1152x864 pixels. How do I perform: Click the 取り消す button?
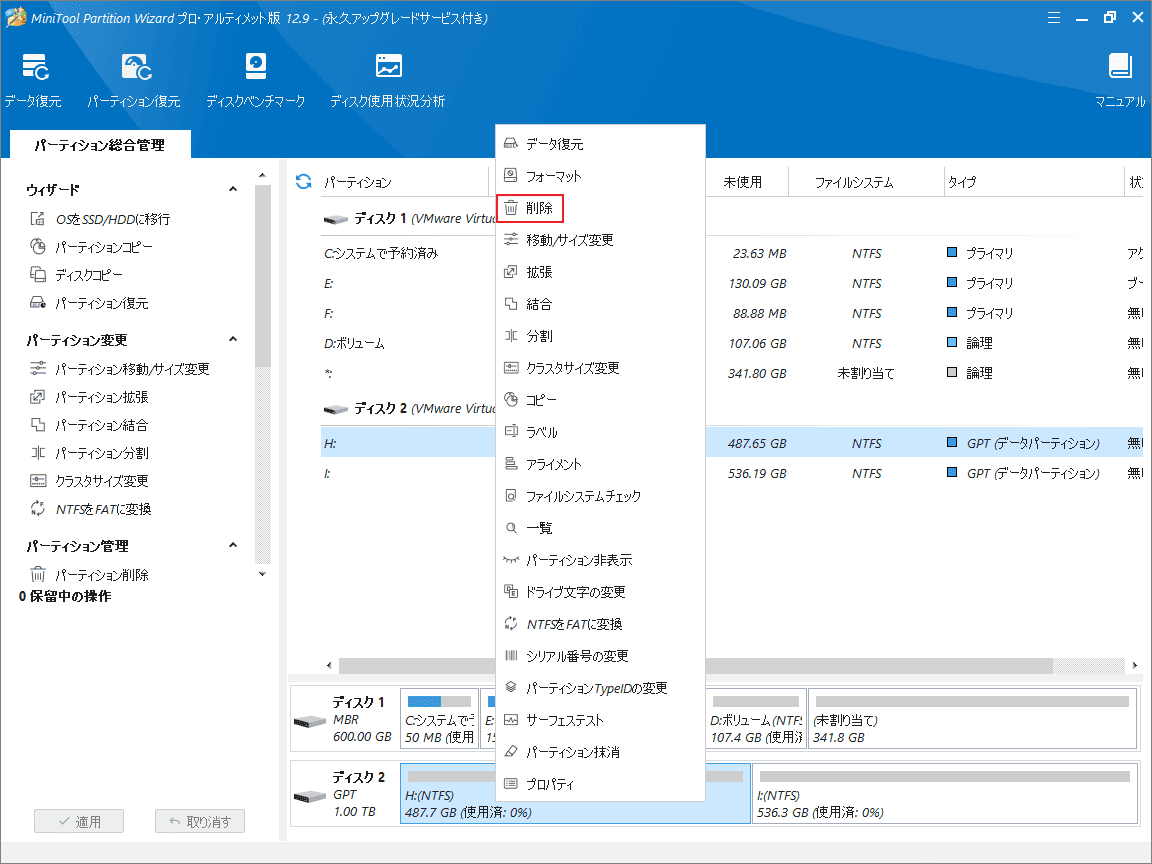200,821
